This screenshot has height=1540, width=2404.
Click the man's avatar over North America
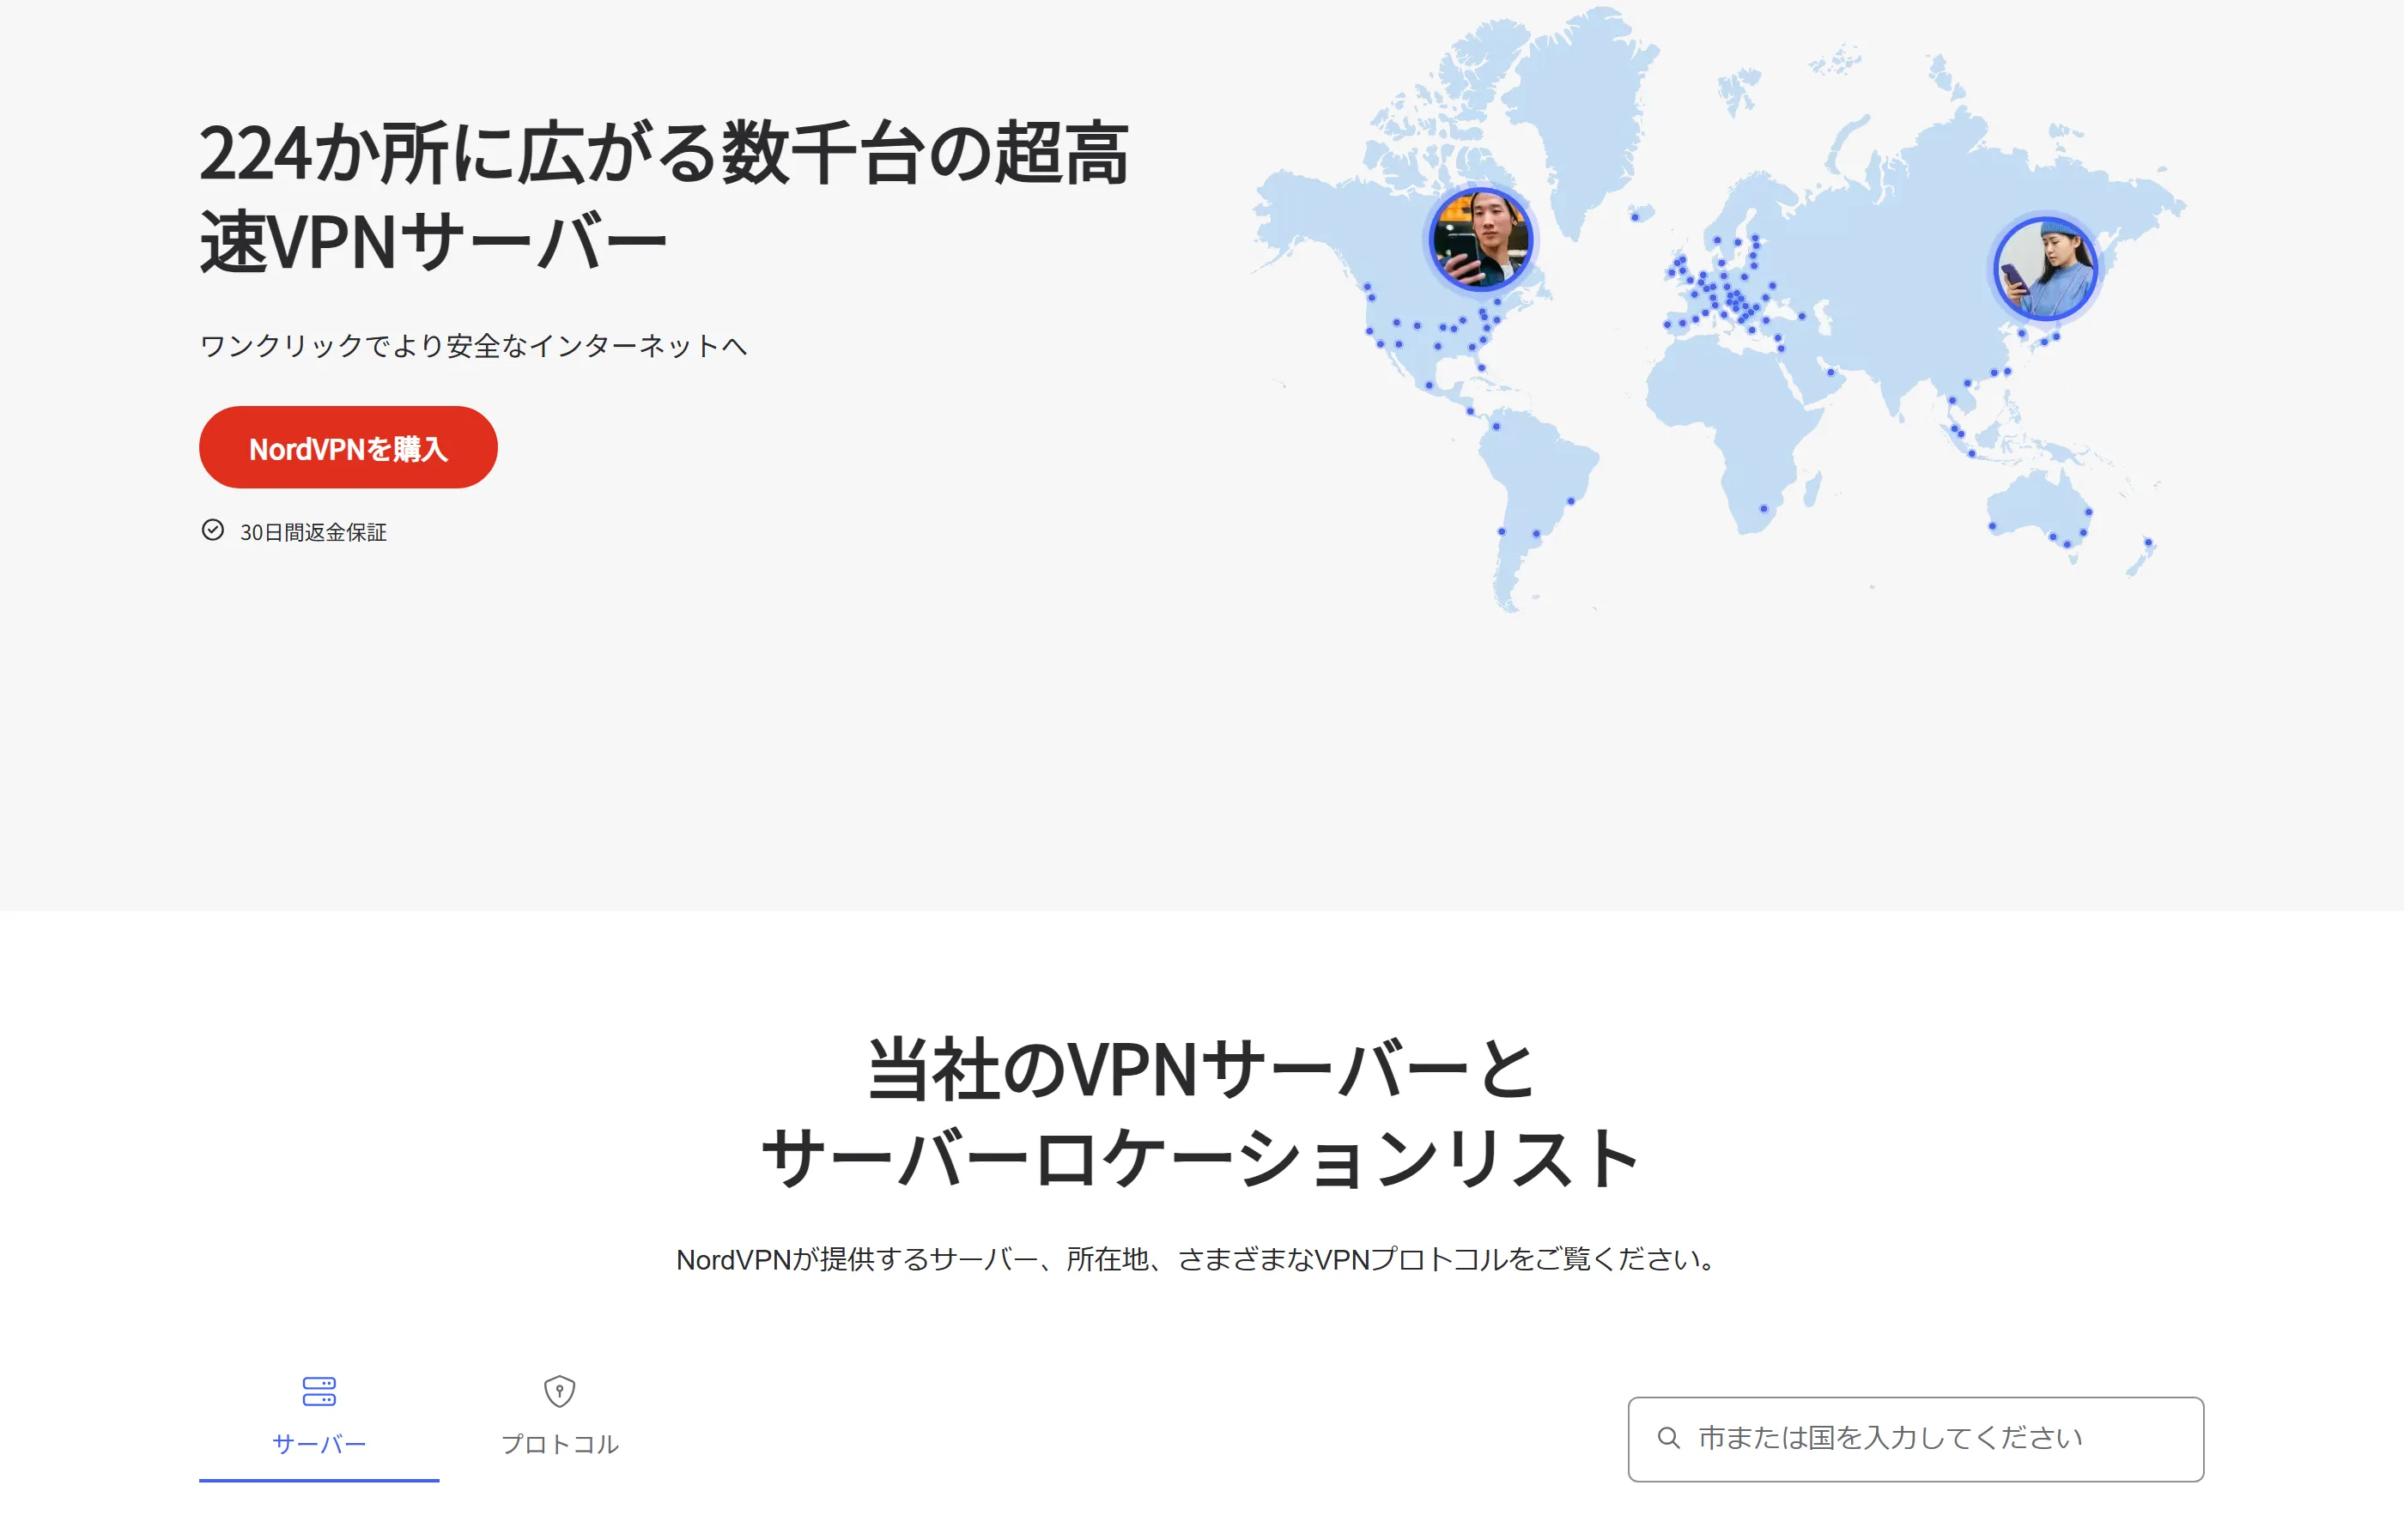click(x=1480, y=240)
